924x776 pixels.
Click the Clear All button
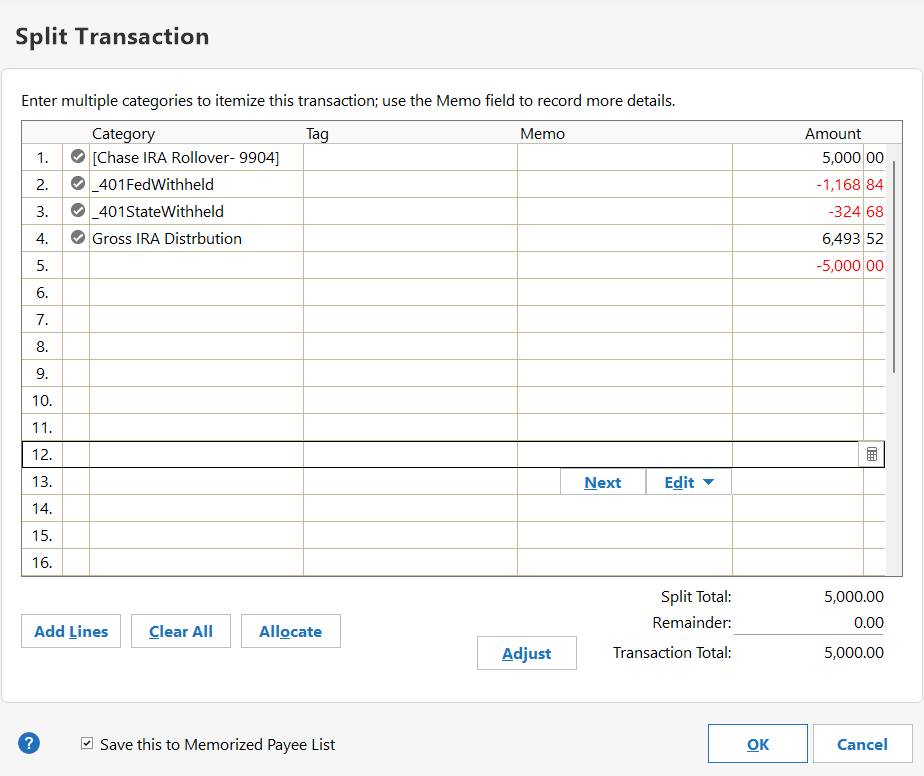[x=181, y=631]
